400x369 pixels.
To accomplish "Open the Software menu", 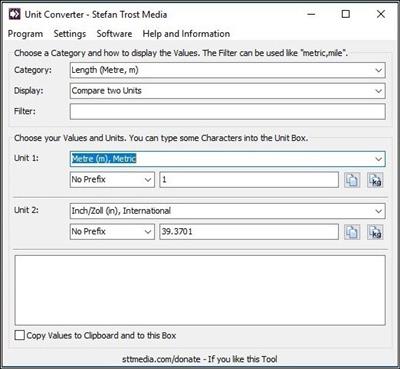I will 114,34.
